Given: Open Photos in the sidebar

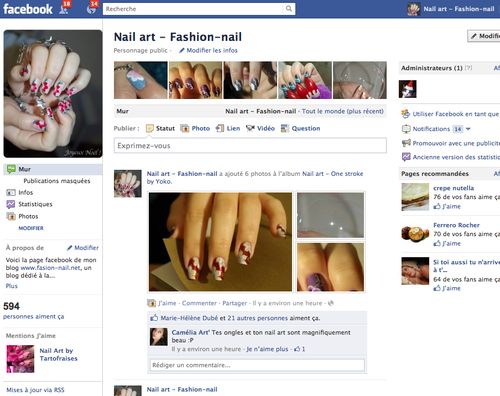Looking at the screenshot, I should pos(28,217).
